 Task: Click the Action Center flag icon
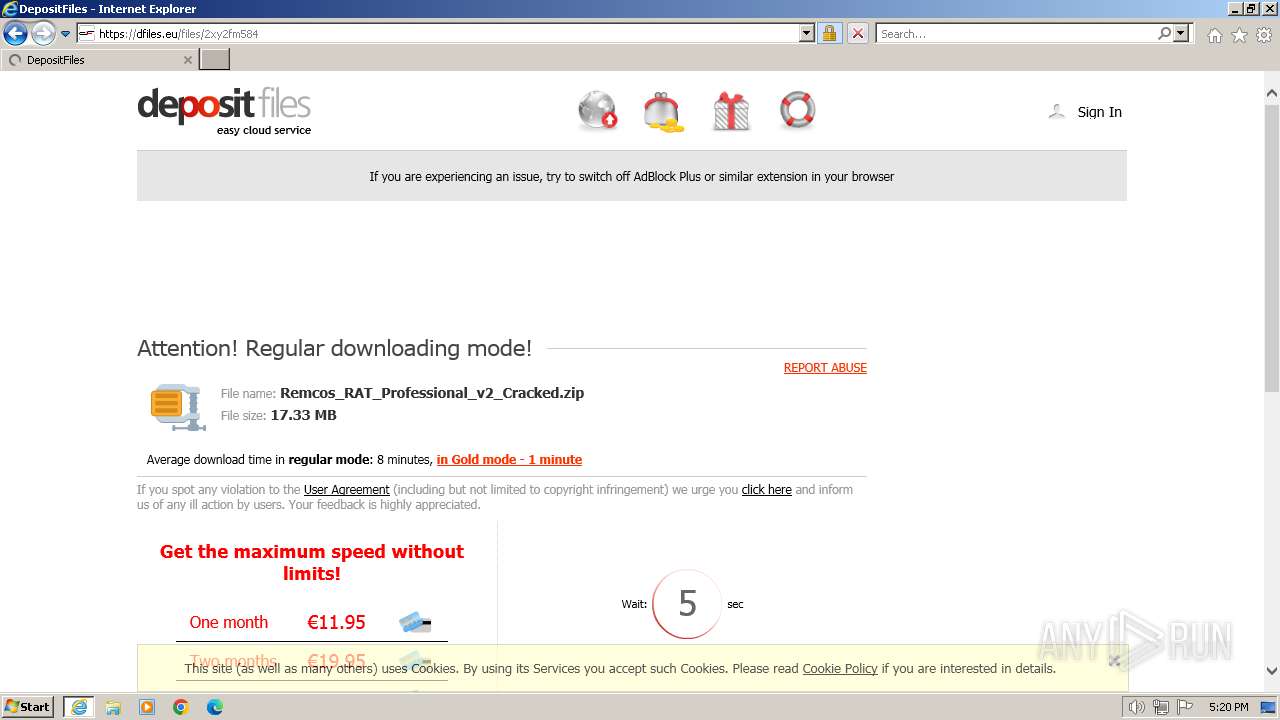click(1184, 707)
